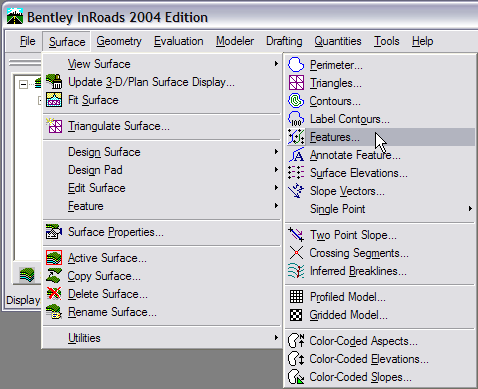Screen dimensions: 478x389
Task: Close the open Surface menu
Action: [x=67, y=42]
